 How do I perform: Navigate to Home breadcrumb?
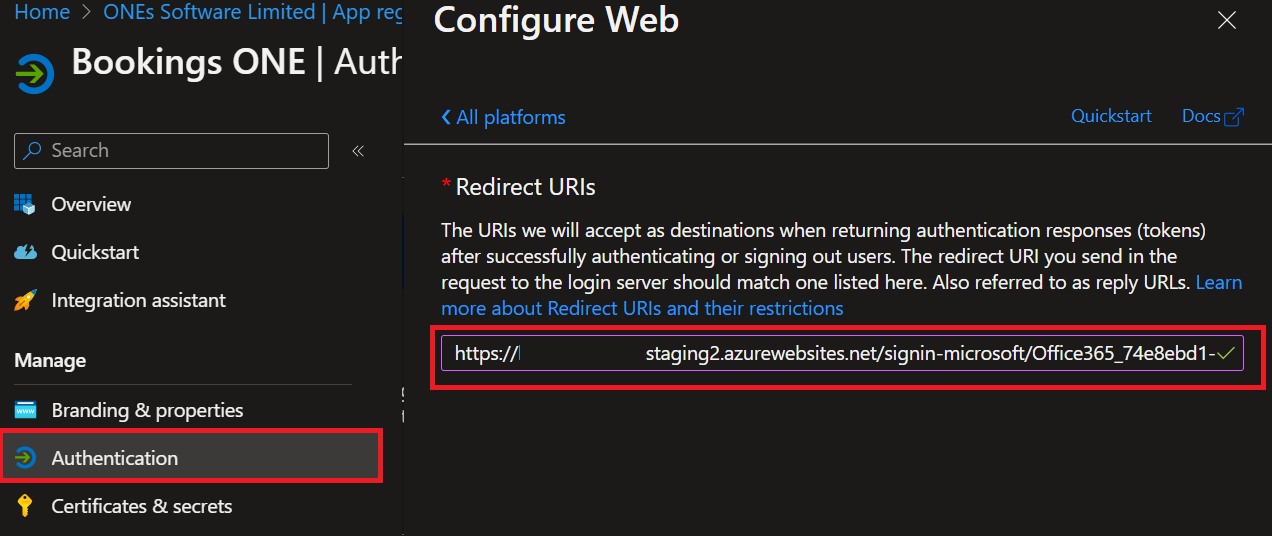click(x=42, y=12)
